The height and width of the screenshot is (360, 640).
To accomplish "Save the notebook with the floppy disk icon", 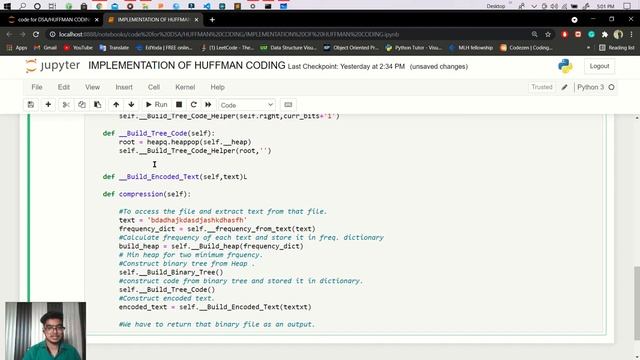I will tap(31, 105).
